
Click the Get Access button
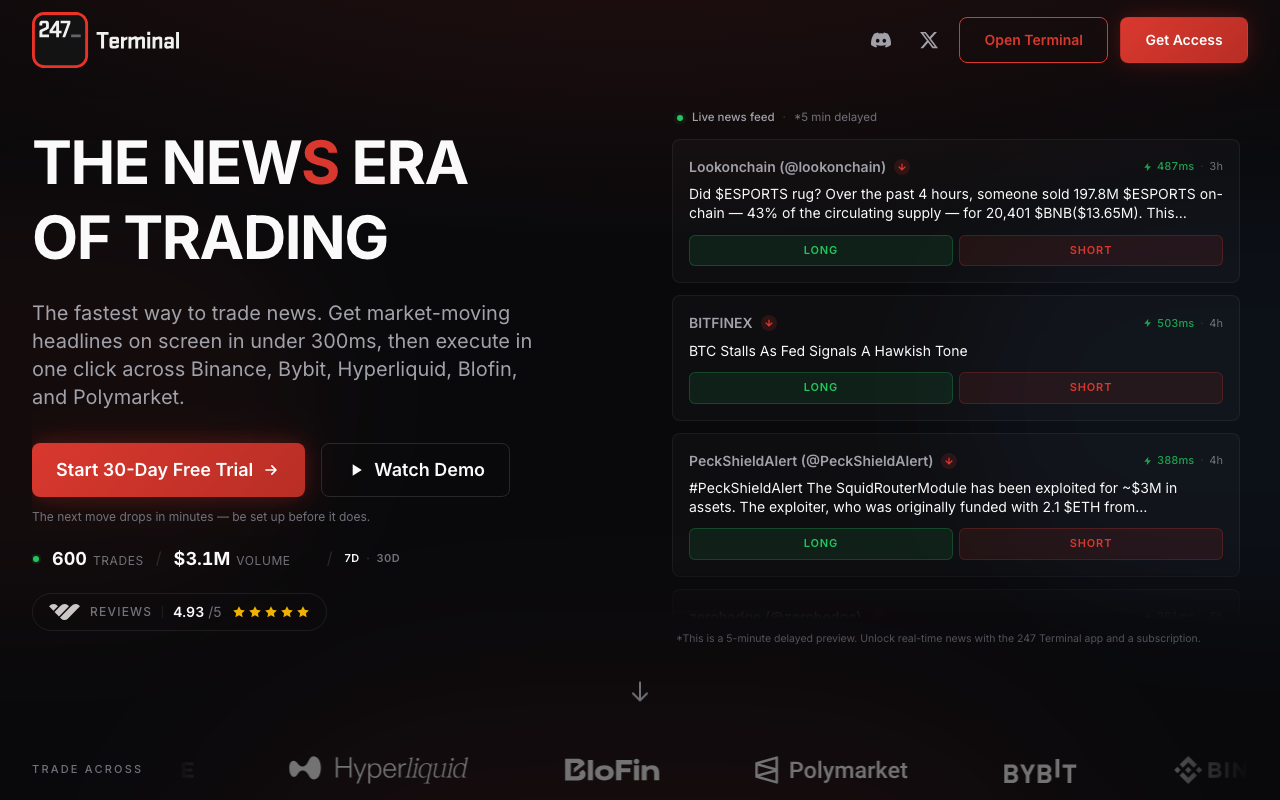[1184, 40]
